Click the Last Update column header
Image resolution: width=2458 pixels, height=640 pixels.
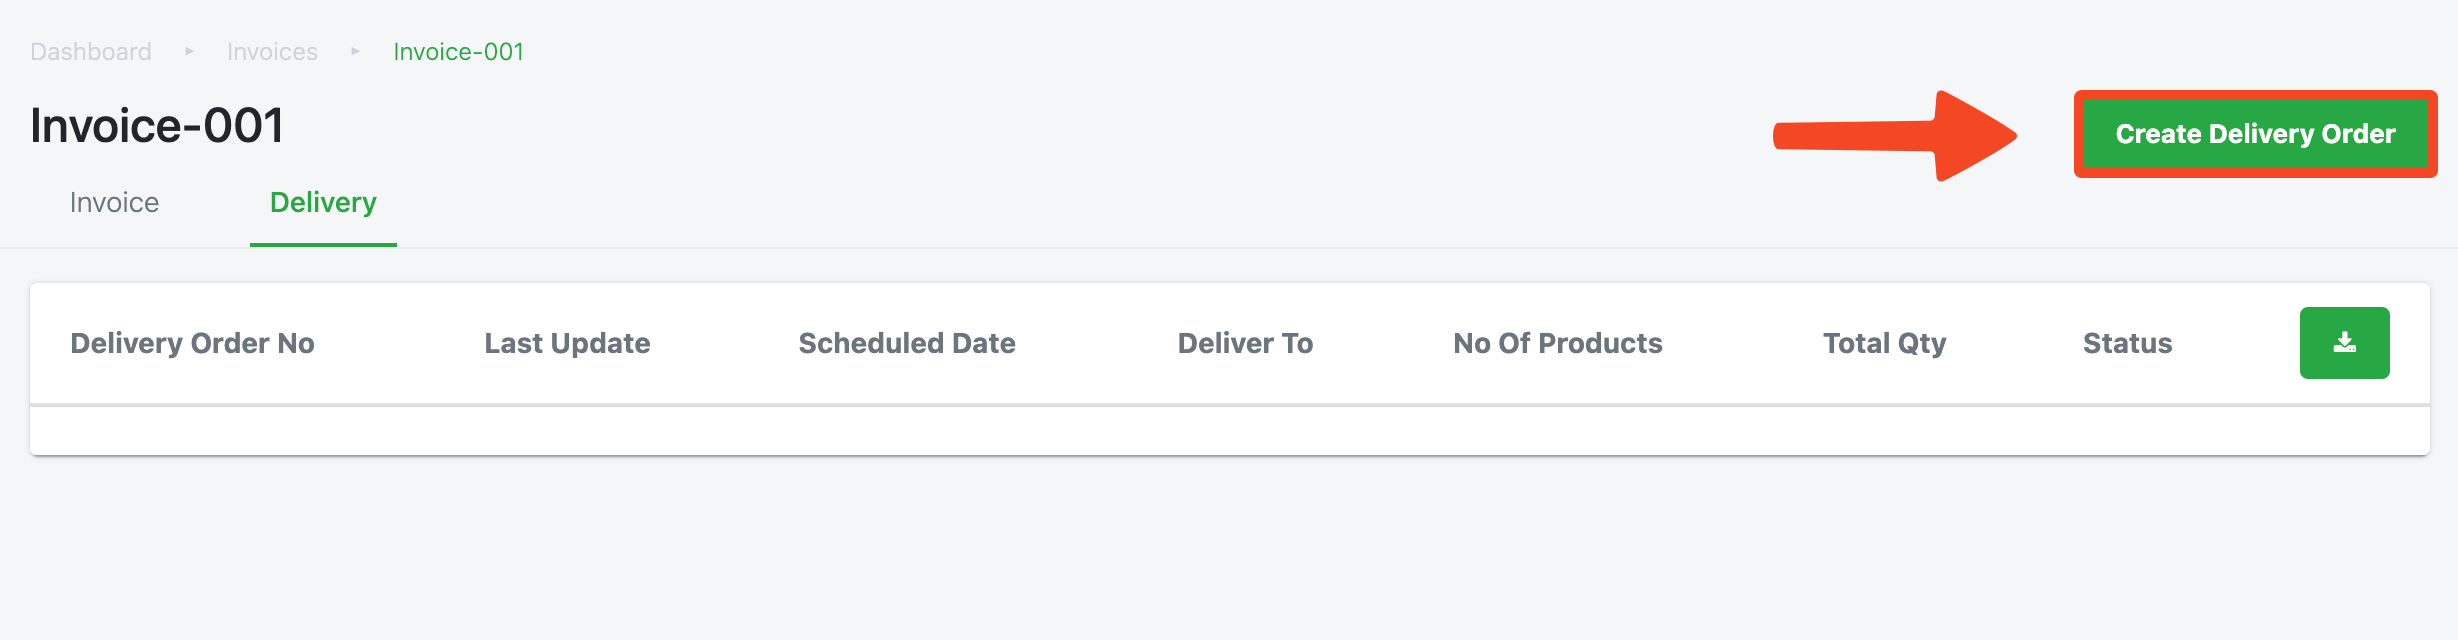click(567, 343)
